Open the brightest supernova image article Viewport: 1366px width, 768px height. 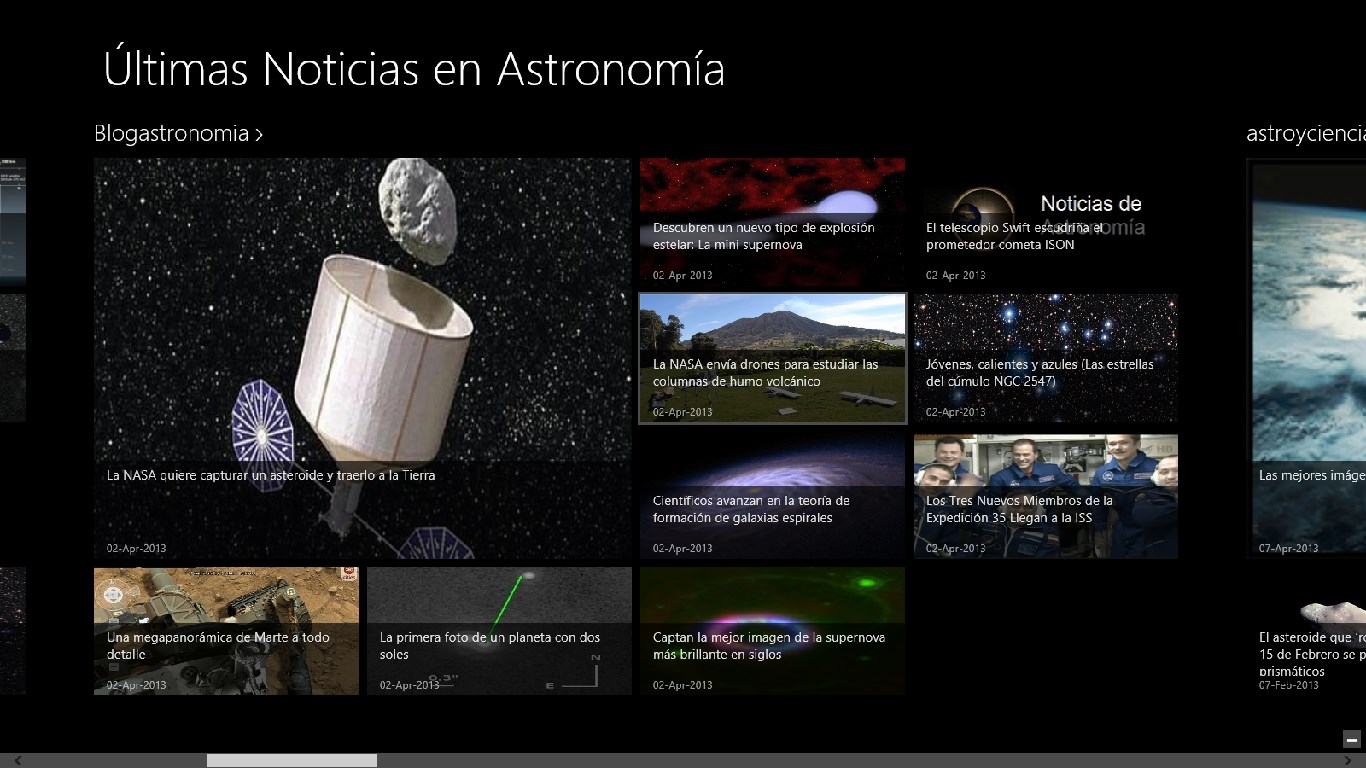(x=772, y=631)
